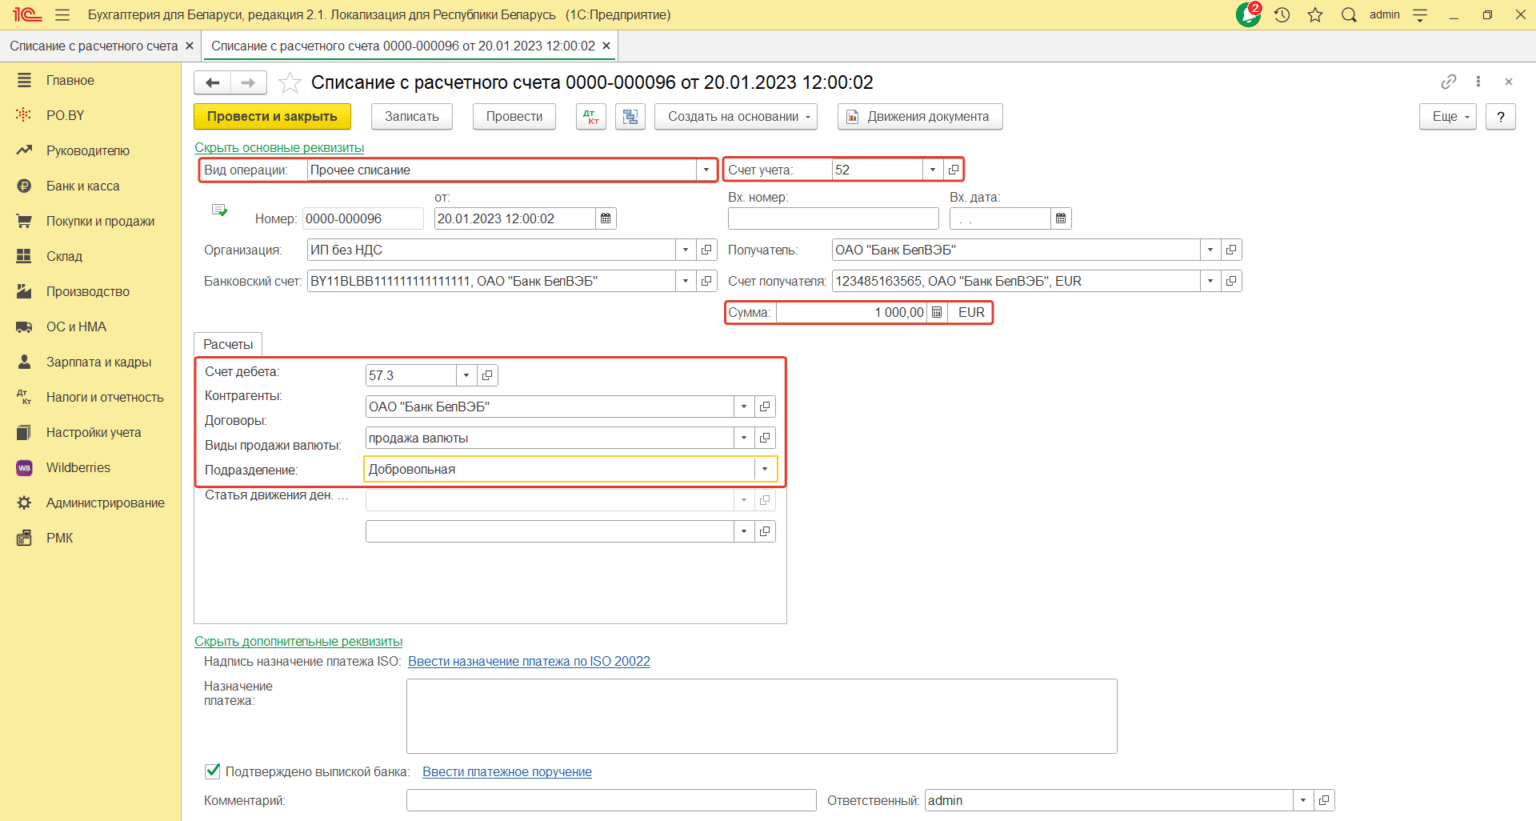This screenshot has width=1536, height=821.
Task: Click Записать button
Action: [x=412, y=117]
